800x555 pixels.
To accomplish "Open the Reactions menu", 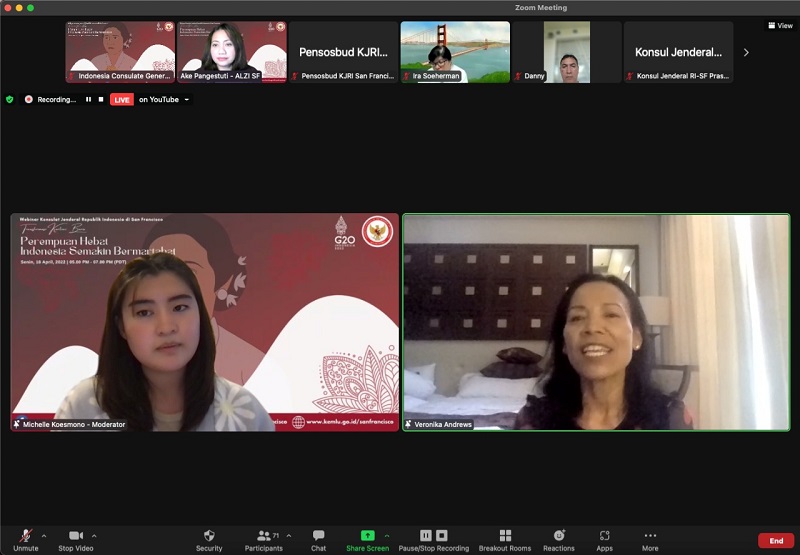I will pos(559,540).
